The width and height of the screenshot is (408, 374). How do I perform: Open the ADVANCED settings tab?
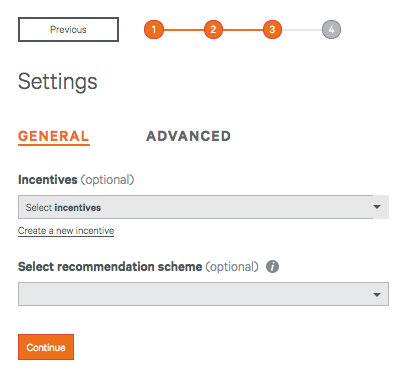click(x=188, y=136)
